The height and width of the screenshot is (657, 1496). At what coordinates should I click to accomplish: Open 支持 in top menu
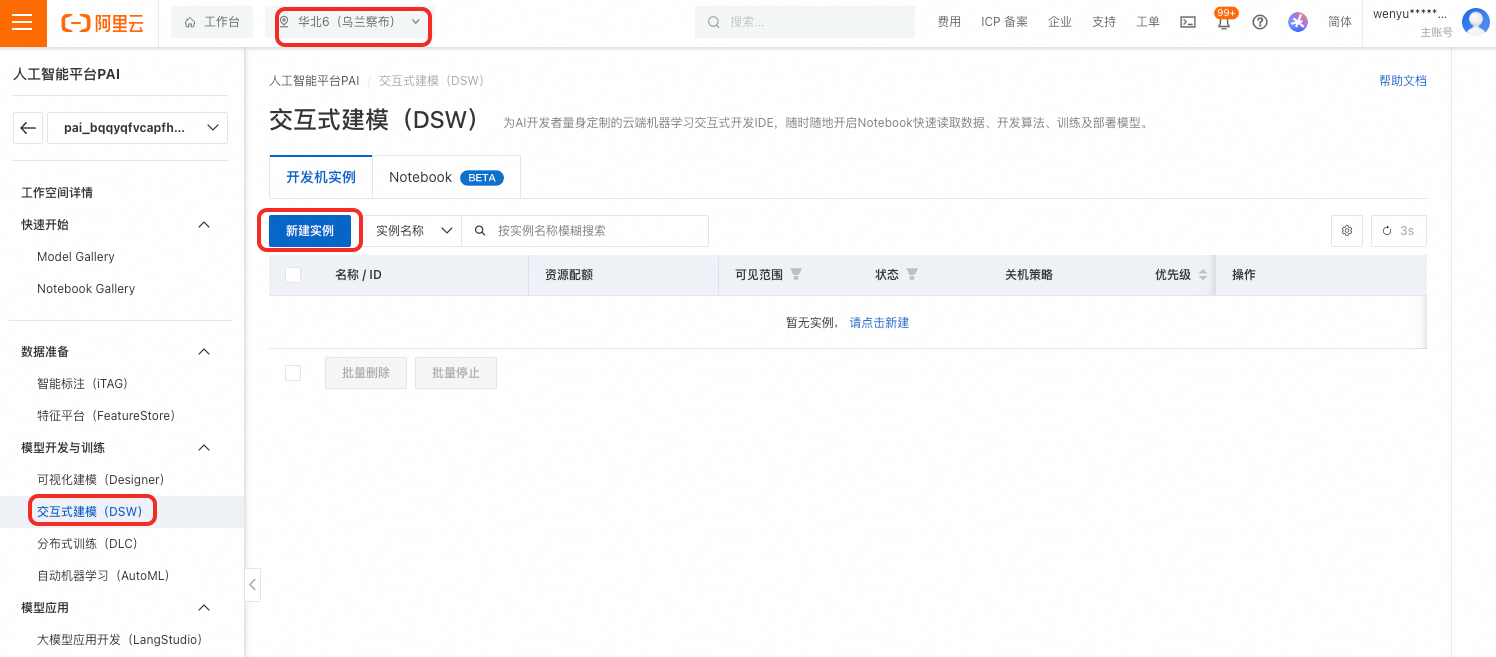(x=1104, y=22)
